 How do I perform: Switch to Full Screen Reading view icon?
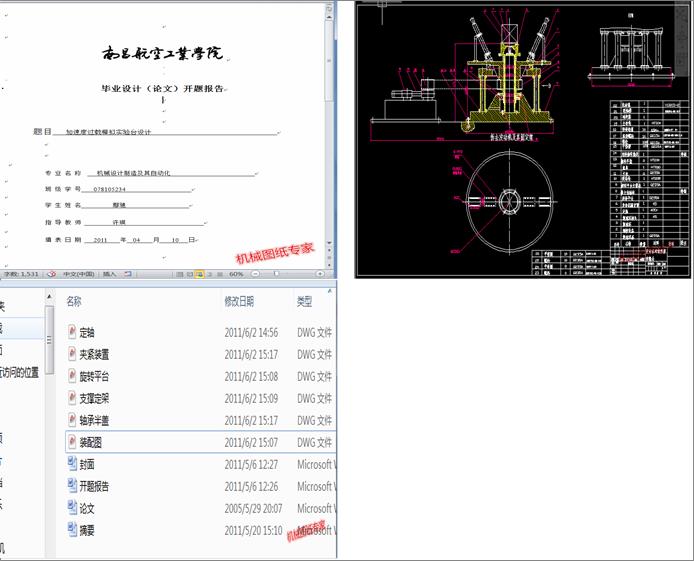(x=189, y=274)
